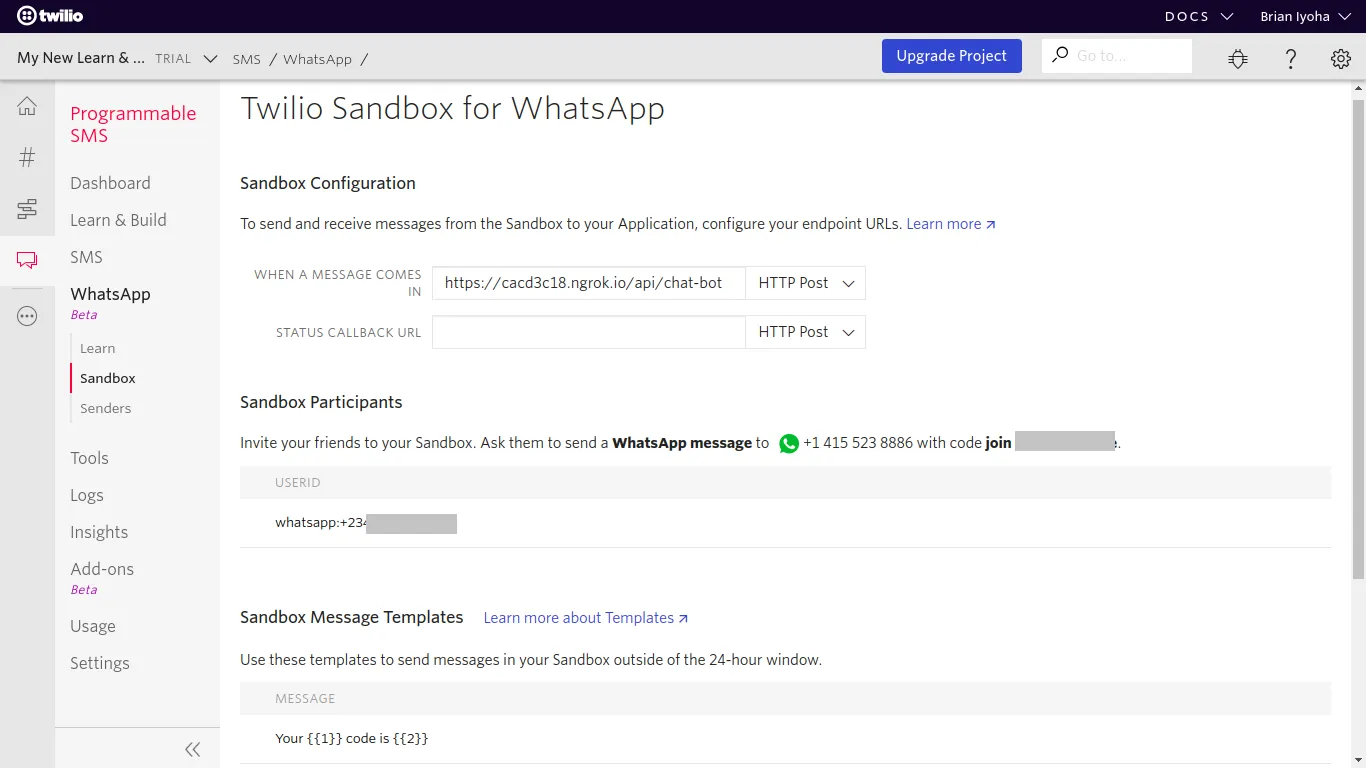Click the WhatsApp logo next to sandbox number
The image size is (1366, 768).
click(x=789, y=443)
